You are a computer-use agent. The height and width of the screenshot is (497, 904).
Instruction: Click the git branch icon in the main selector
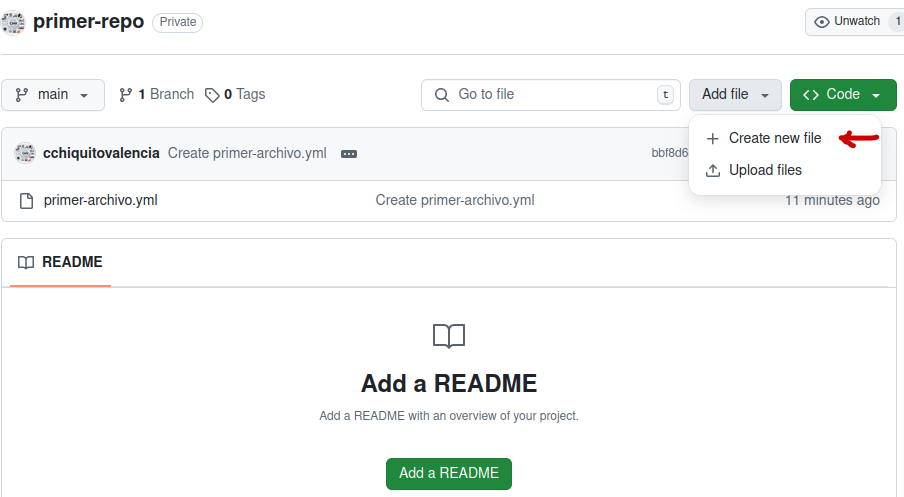pyautogui.click(x=22, y=95)
